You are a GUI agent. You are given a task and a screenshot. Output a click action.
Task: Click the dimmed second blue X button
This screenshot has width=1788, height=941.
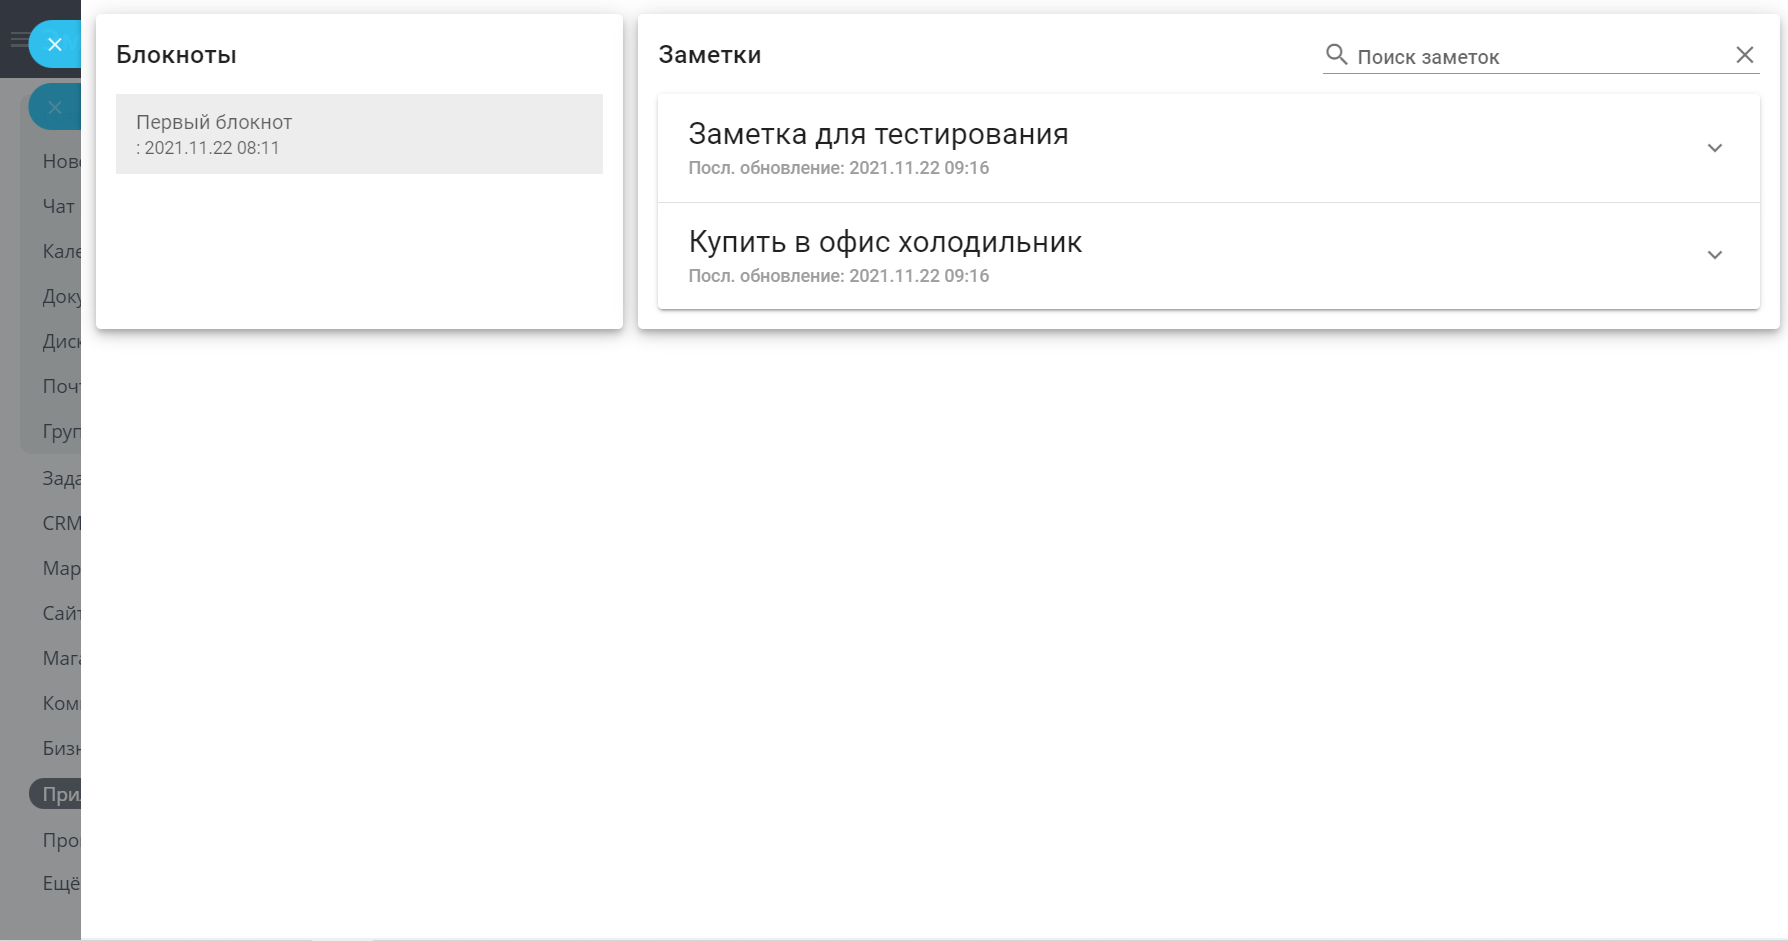pyautogui.click(x=55, y=108)
